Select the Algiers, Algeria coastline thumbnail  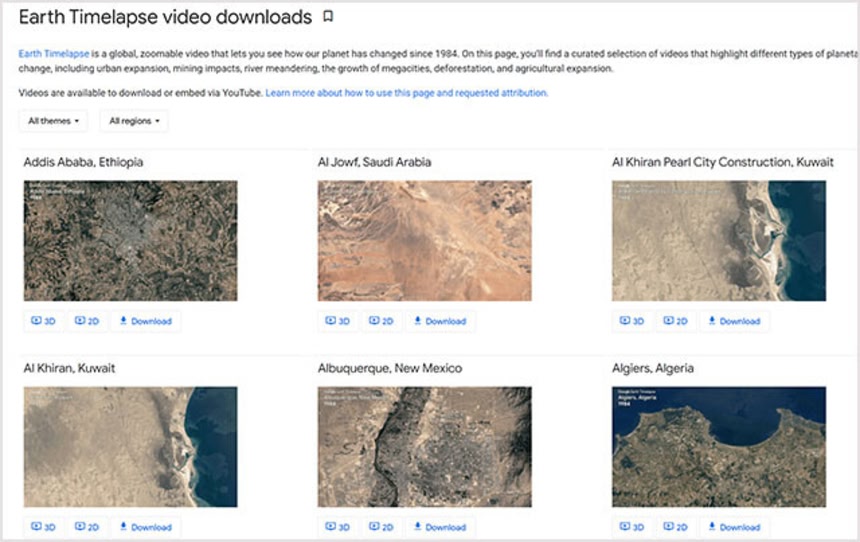click(x=719, y=447)
